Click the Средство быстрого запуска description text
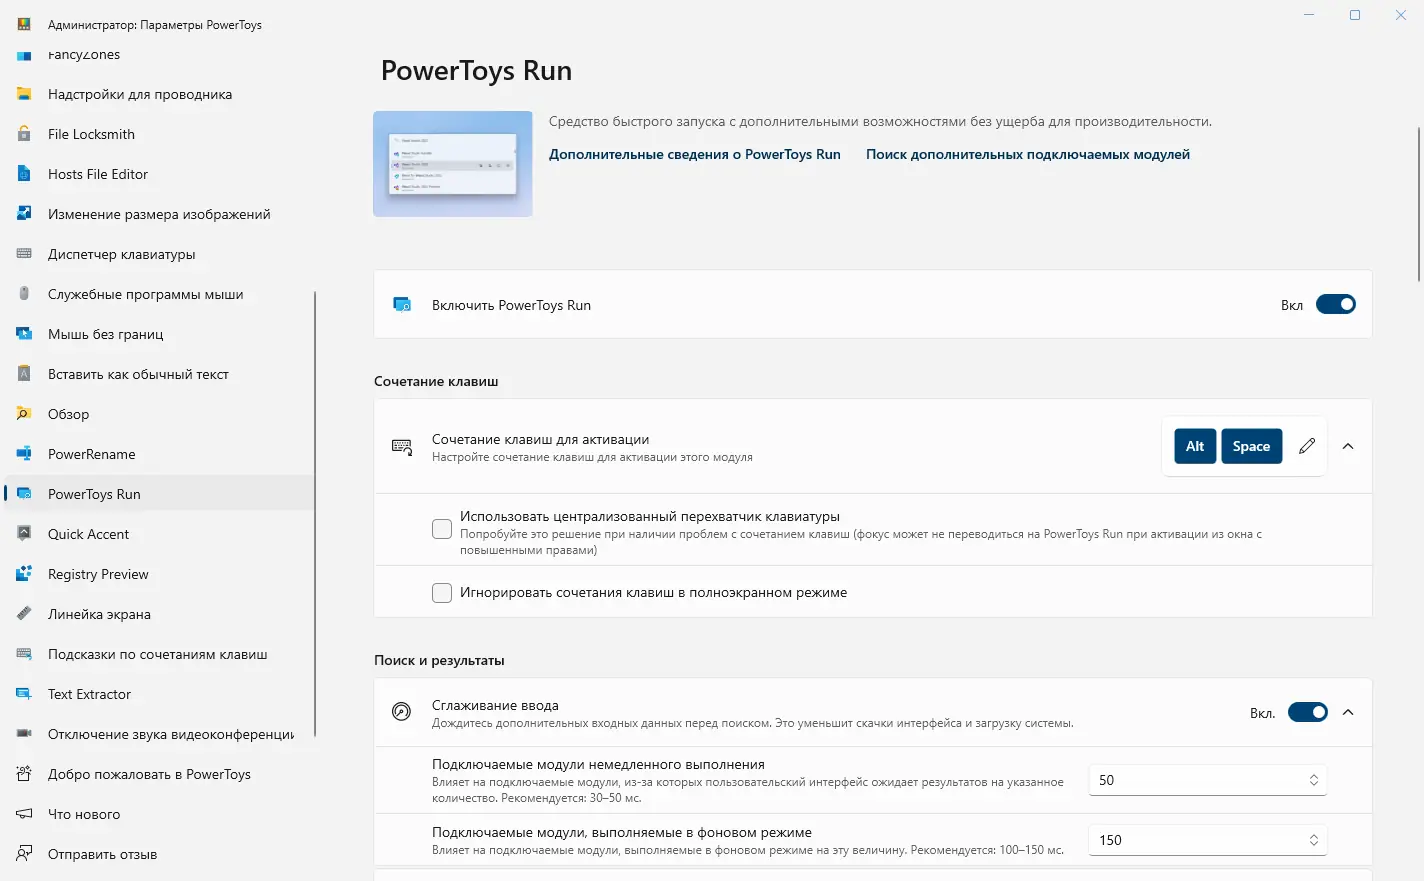The height and width of the screenshot is (881, 1424). pos(880,121)
